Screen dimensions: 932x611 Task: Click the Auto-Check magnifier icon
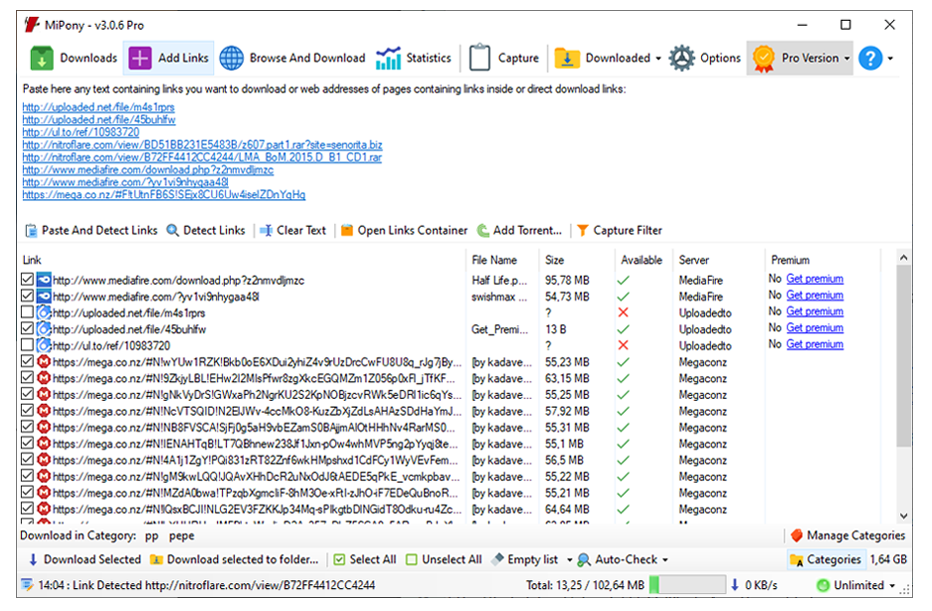pos(584,559)
